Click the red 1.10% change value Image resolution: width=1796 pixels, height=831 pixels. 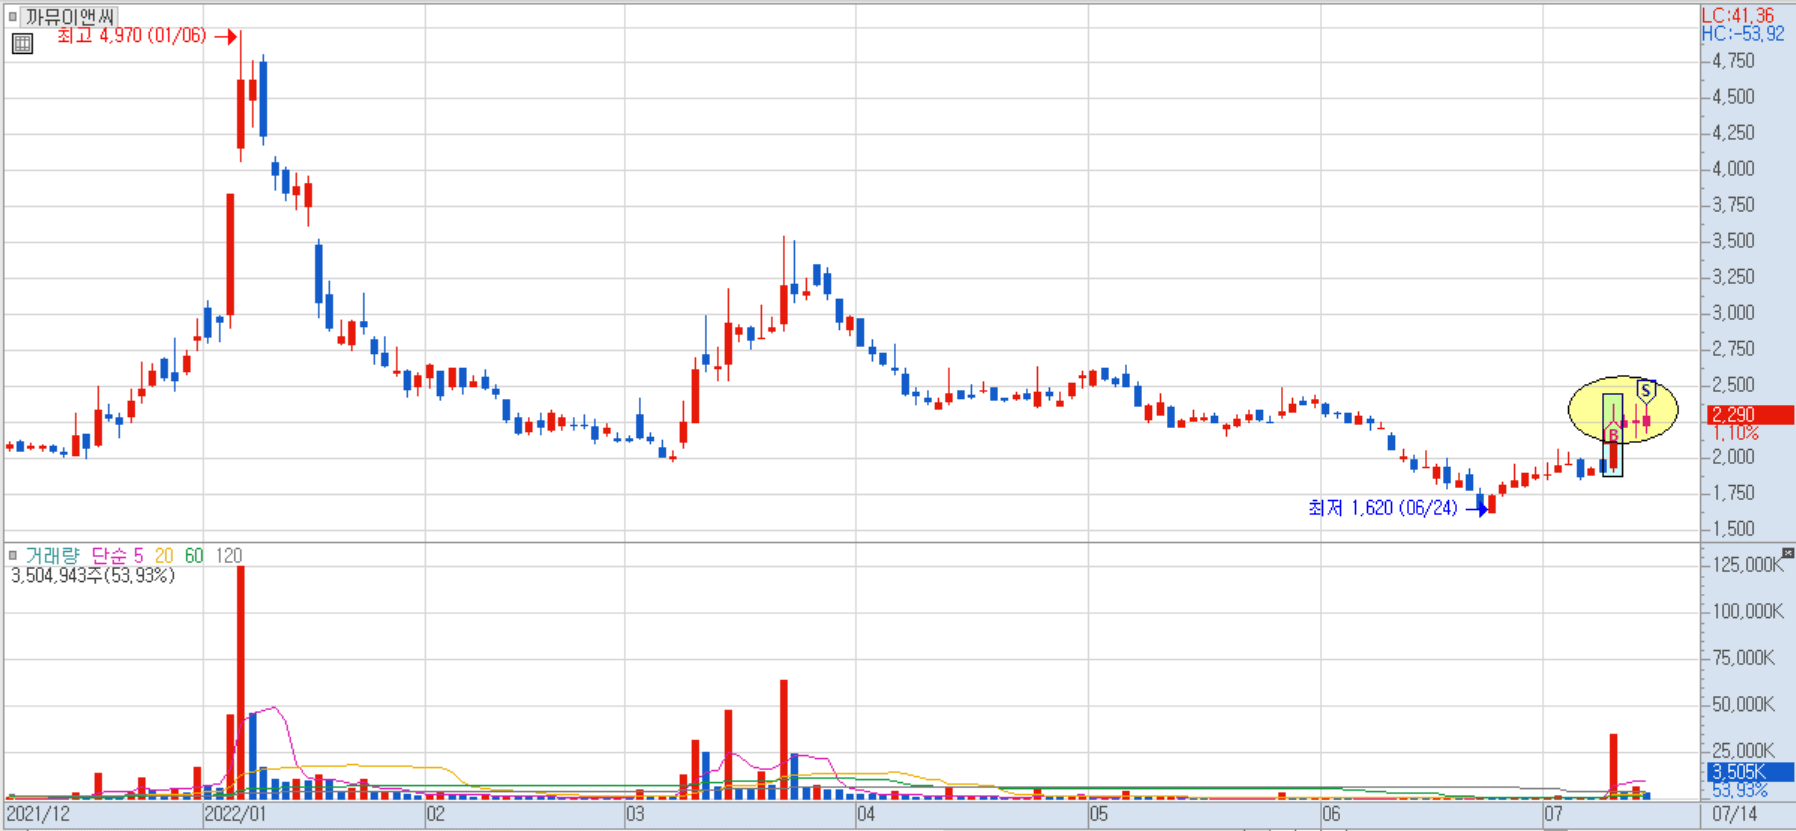(x=1736, y=433)
